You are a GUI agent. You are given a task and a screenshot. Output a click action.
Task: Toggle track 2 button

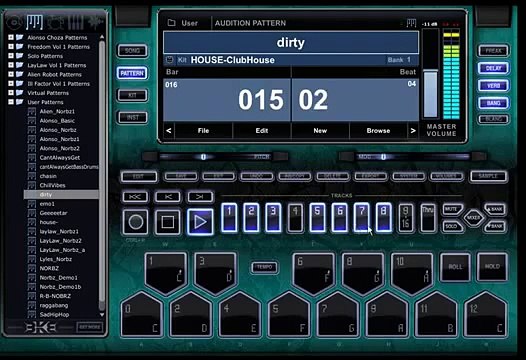[x=251, y=217]
